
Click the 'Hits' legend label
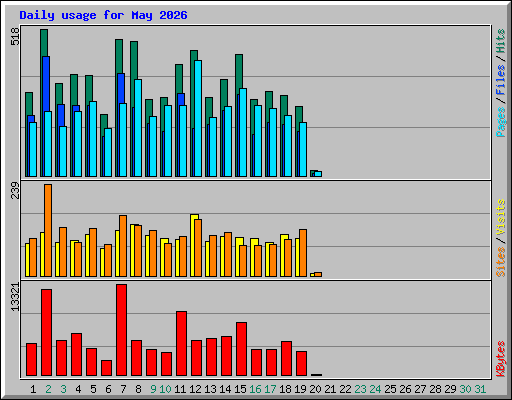[501, 41]
